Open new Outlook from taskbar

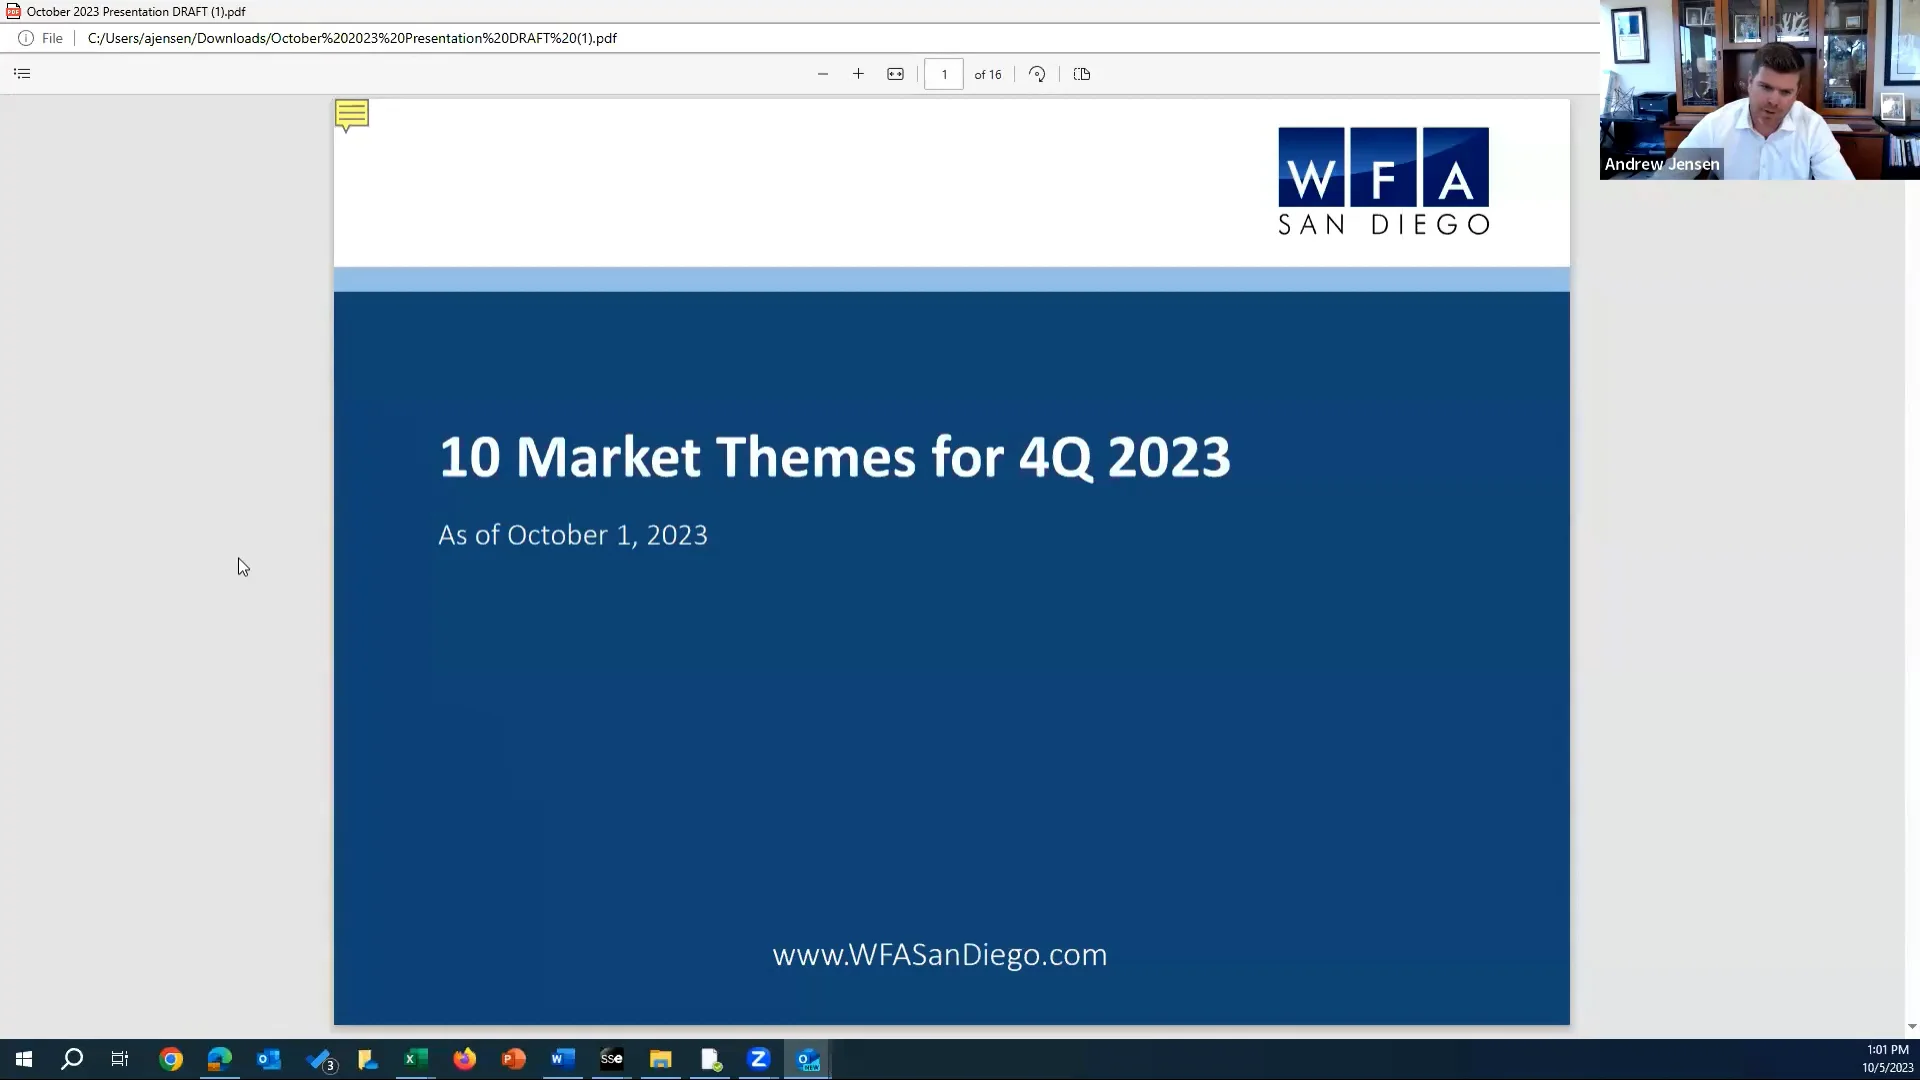coord(808,1059)
